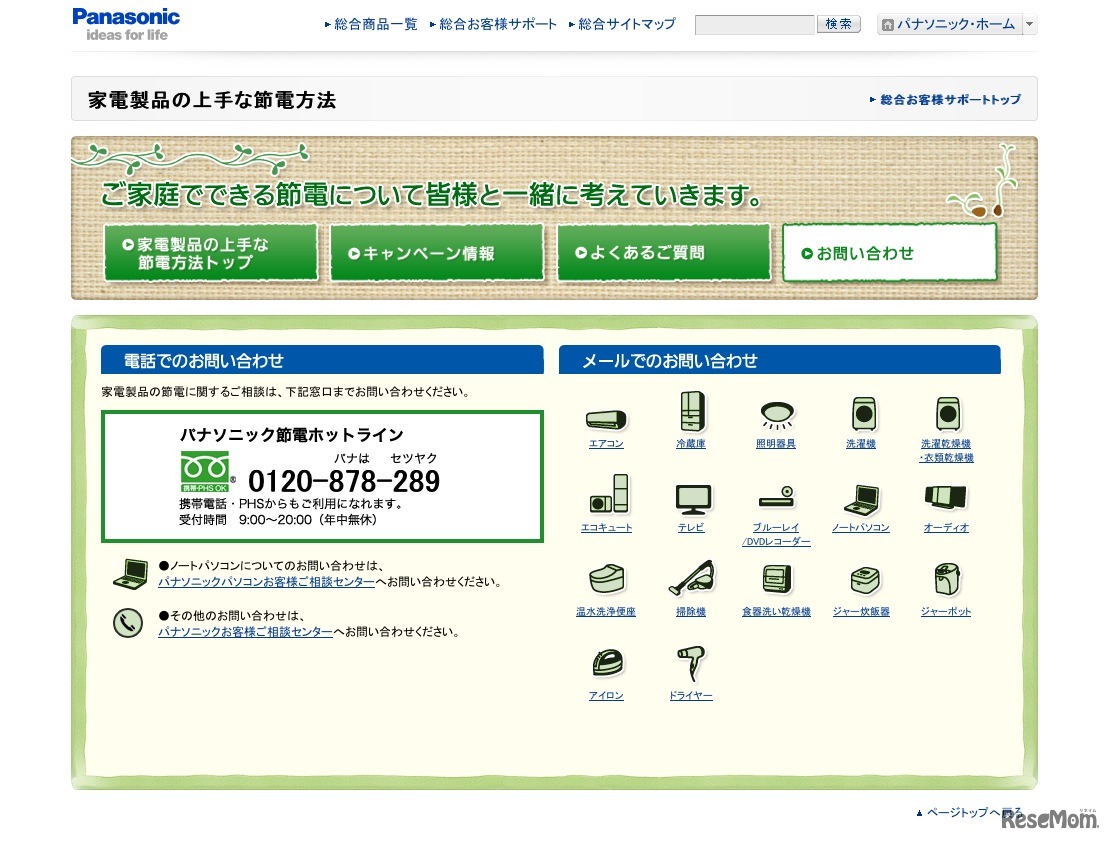Select the vacuum cleaner (掃除機) icon
The image size is (1112, 842).
[x=691, y=580]
